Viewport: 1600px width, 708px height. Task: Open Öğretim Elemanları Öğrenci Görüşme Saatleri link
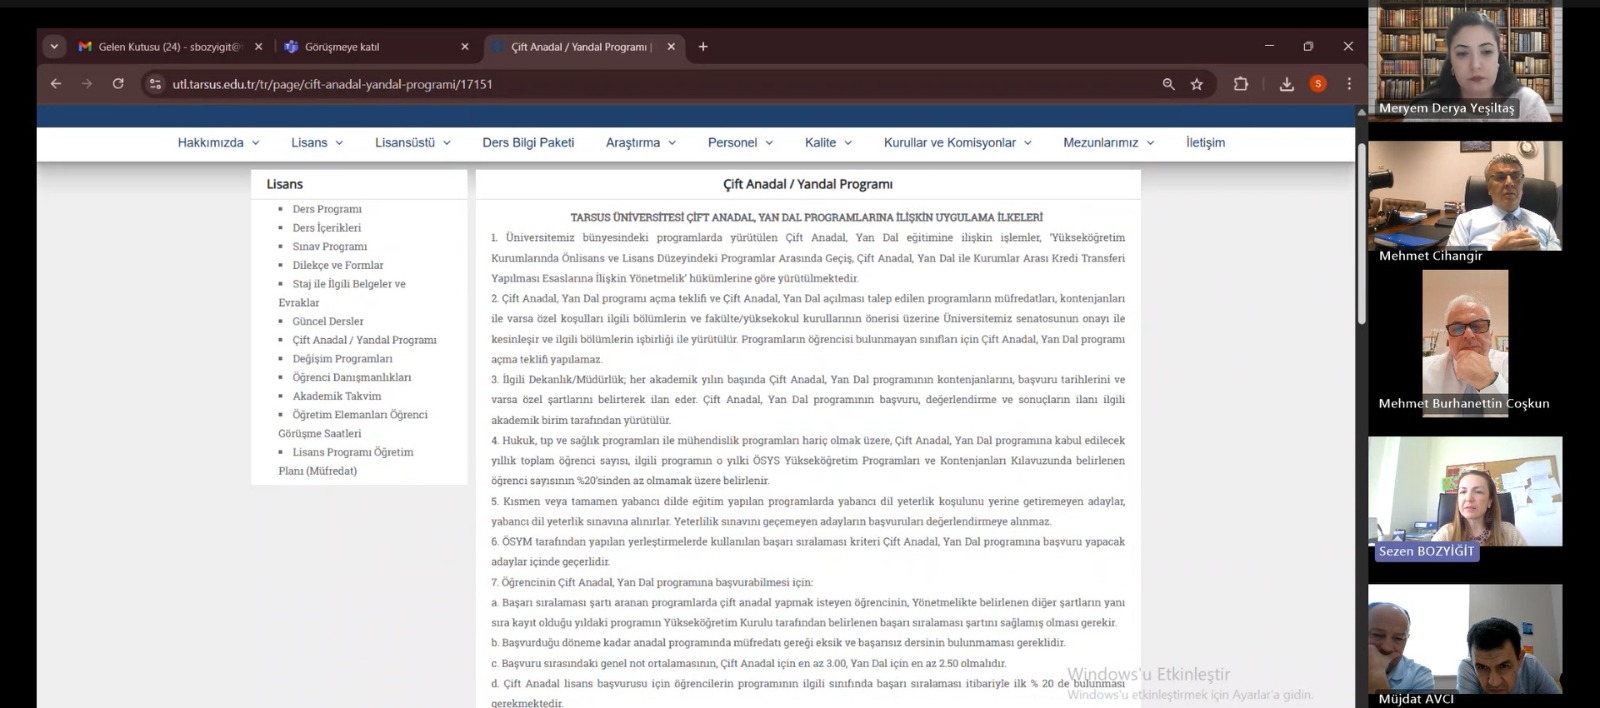click(x=353, y=424)
